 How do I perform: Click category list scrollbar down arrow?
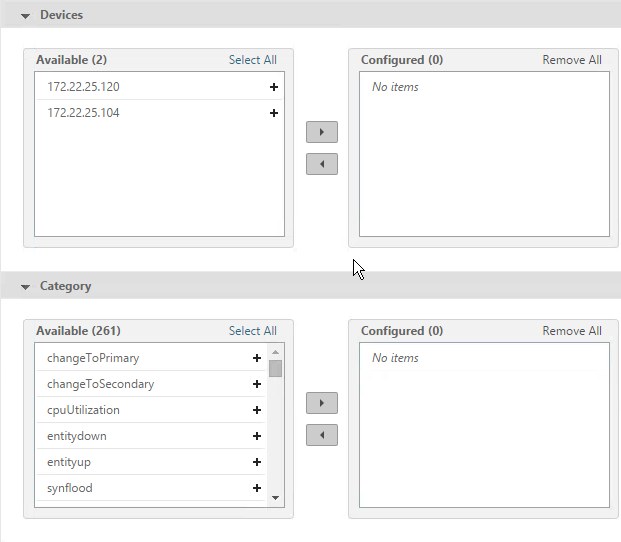pos(276,498)
